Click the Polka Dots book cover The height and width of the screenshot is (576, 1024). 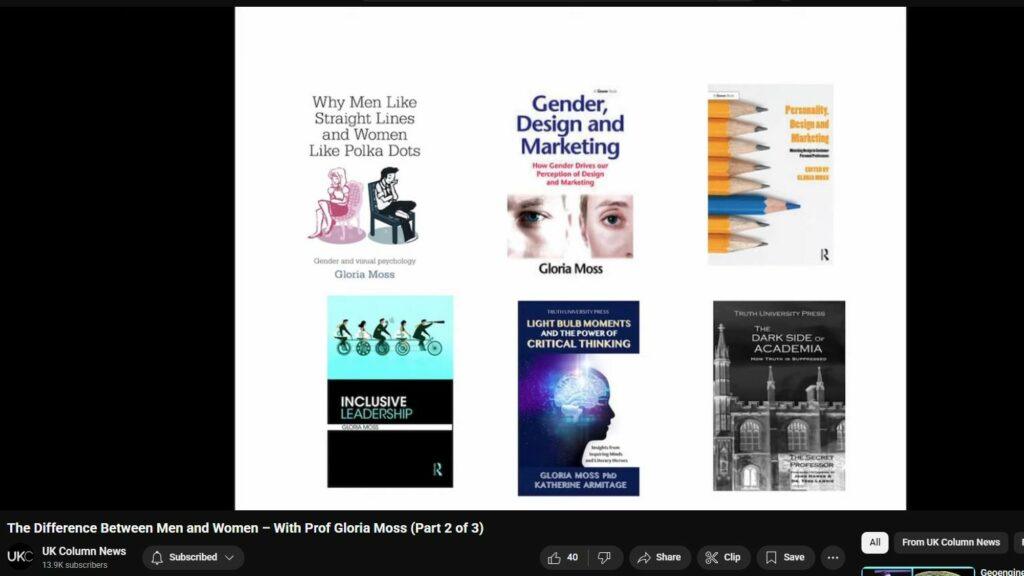(364, 187)
